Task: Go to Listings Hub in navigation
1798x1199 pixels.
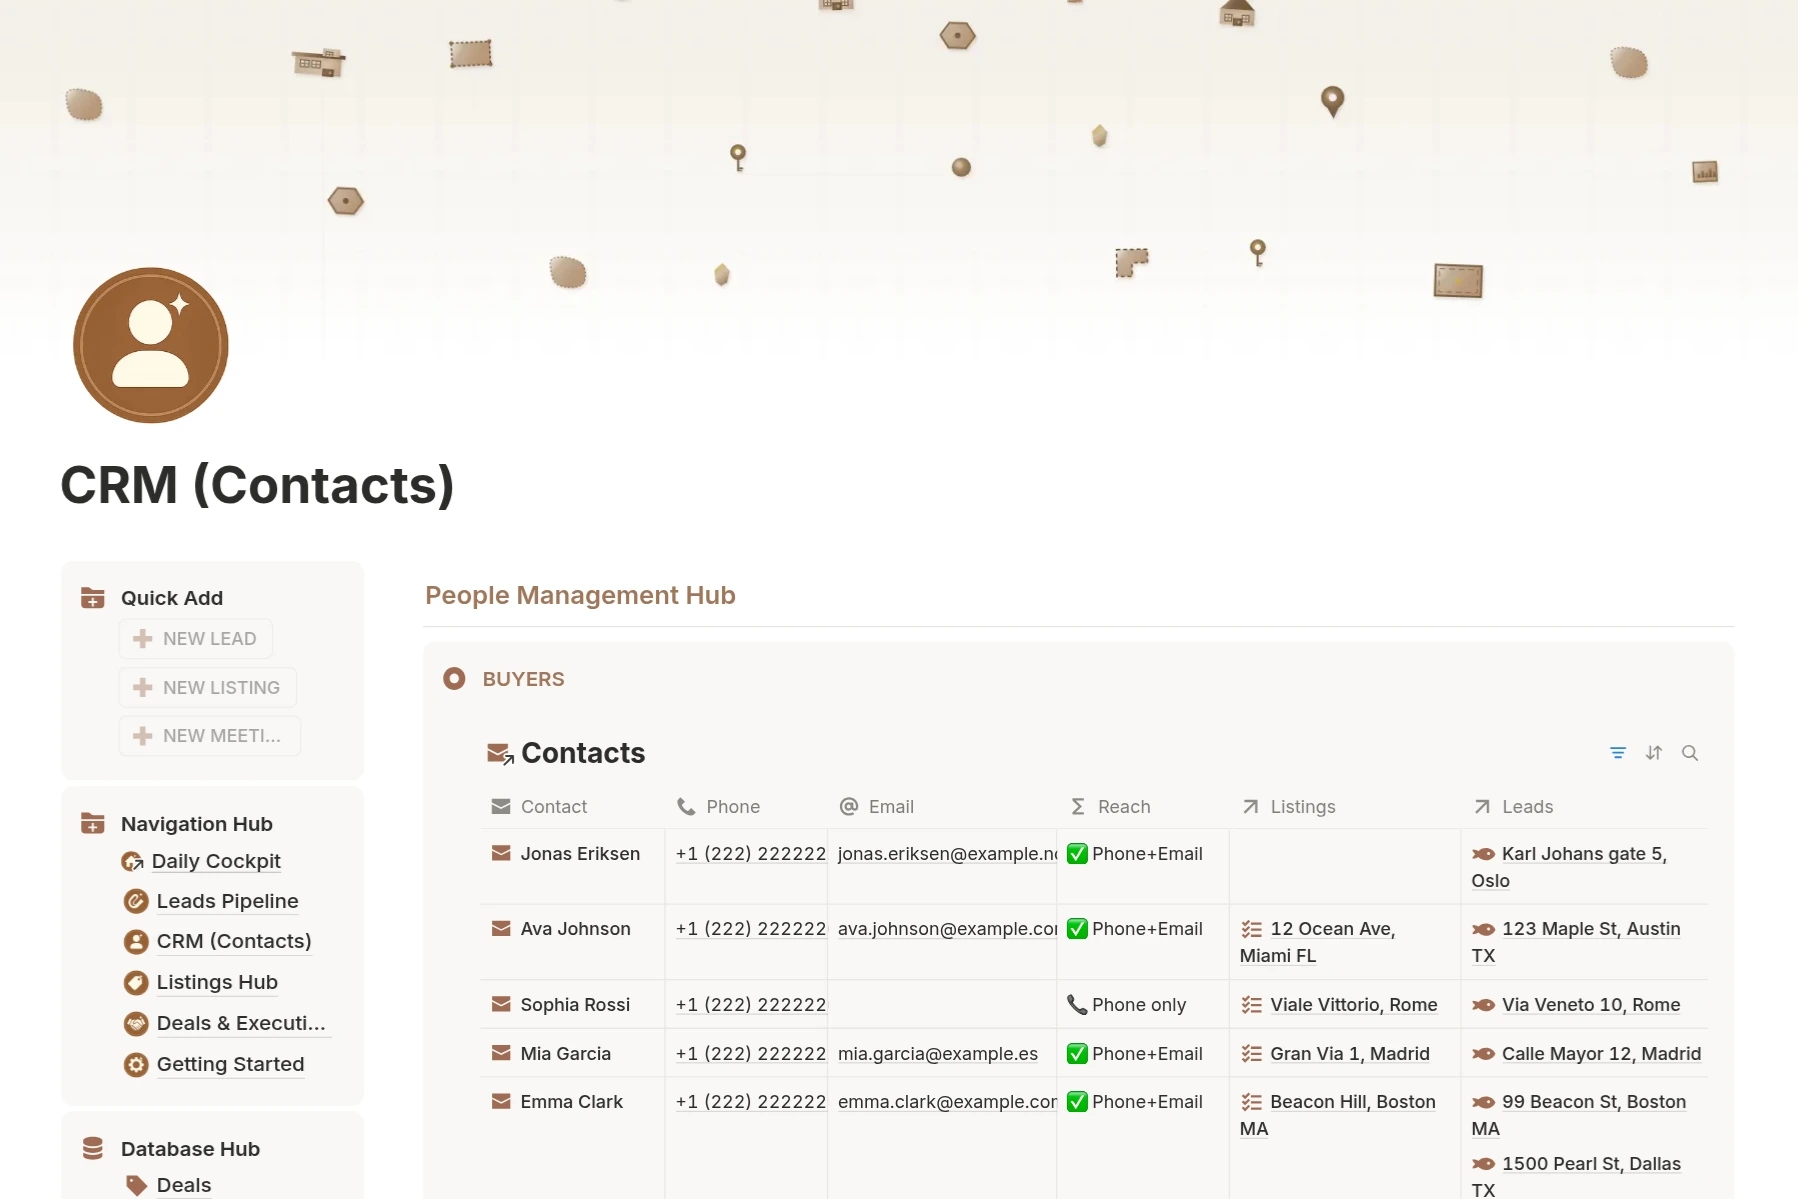Action: (x=216, y=982)
